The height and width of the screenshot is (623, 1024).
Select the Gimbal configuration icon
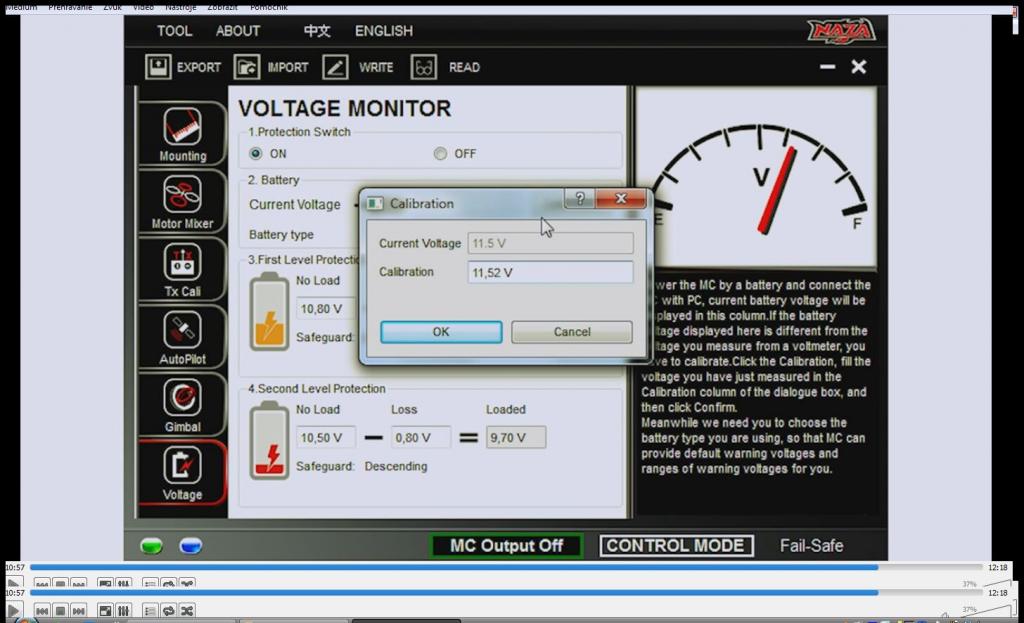pos(182,404)
